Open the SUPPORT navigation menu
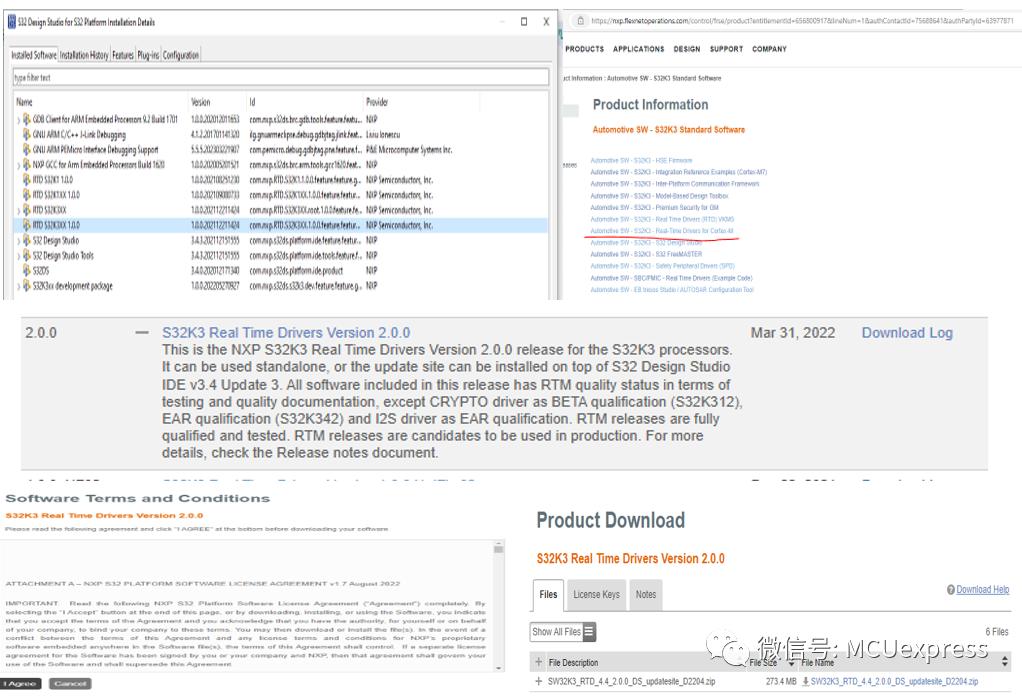Screen dimensions: 1022x697 pyautogui.click(x=726, y=49)
